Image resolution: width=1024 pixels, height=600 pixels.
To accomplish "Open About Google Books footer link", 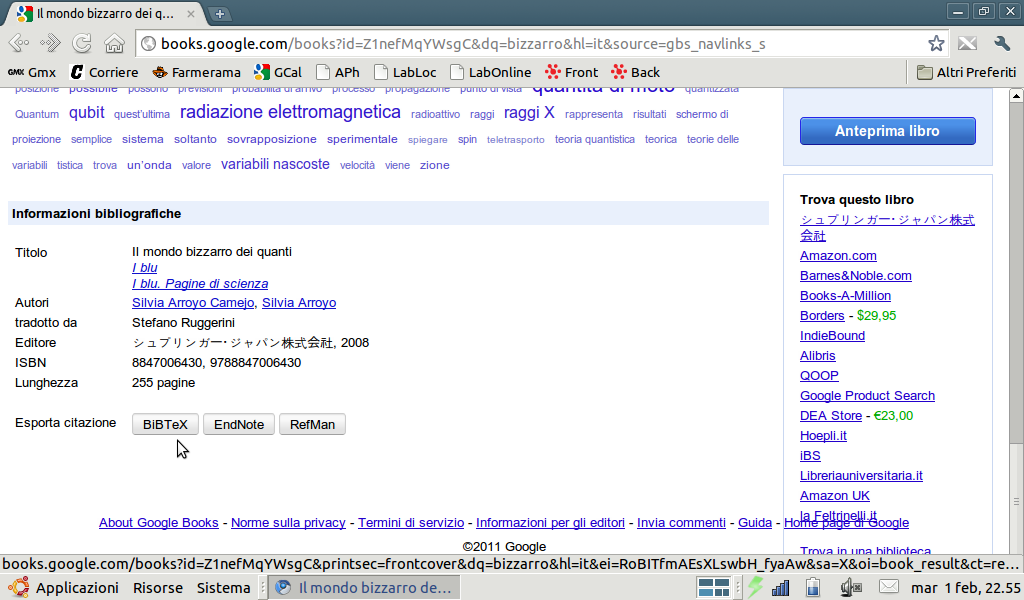I will click(159, 523).
